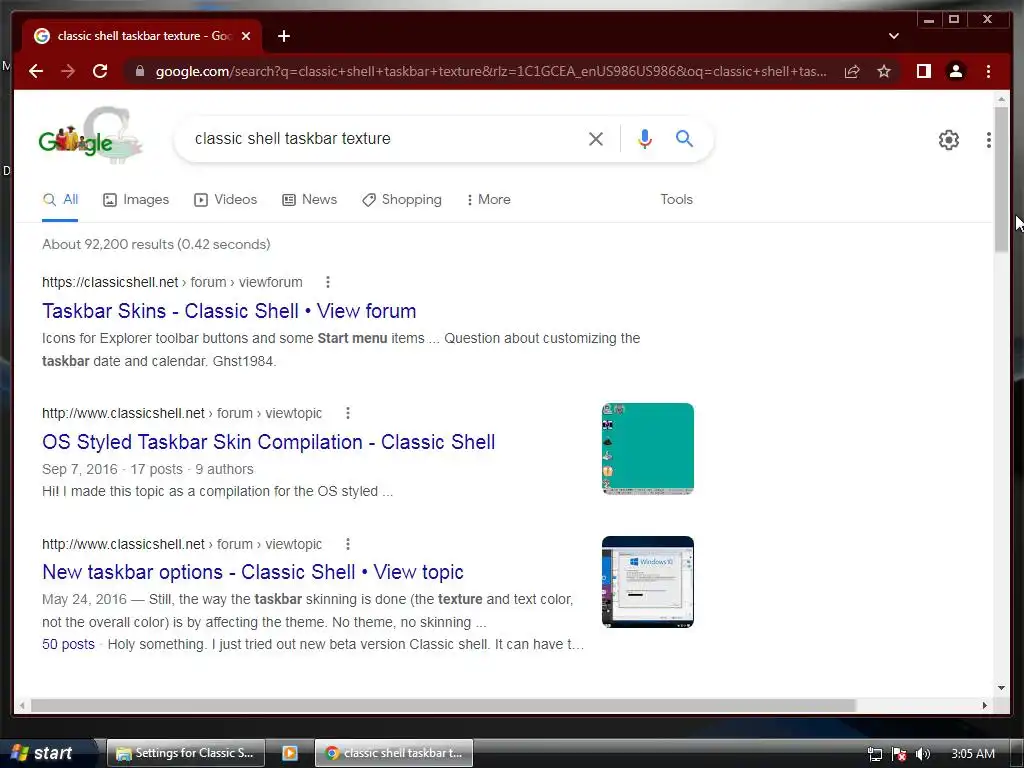This screenshot has height=768, width=1024.
Task: Click the security flag tray icon
Action: [899, 754]
